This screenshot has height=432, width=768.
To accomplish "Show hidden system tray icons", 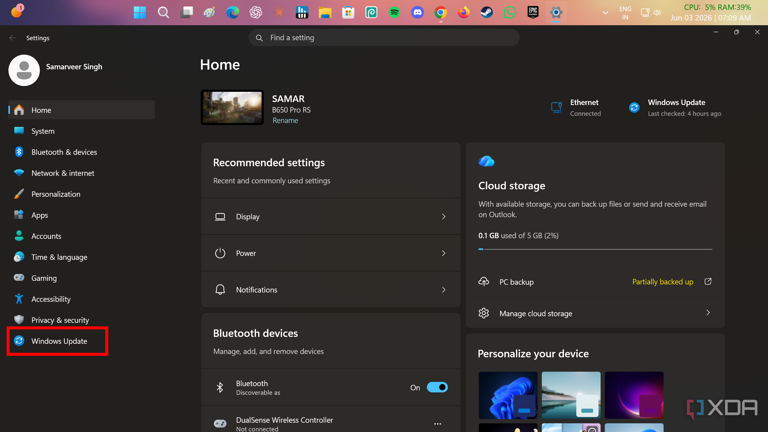I will point(605,13).
